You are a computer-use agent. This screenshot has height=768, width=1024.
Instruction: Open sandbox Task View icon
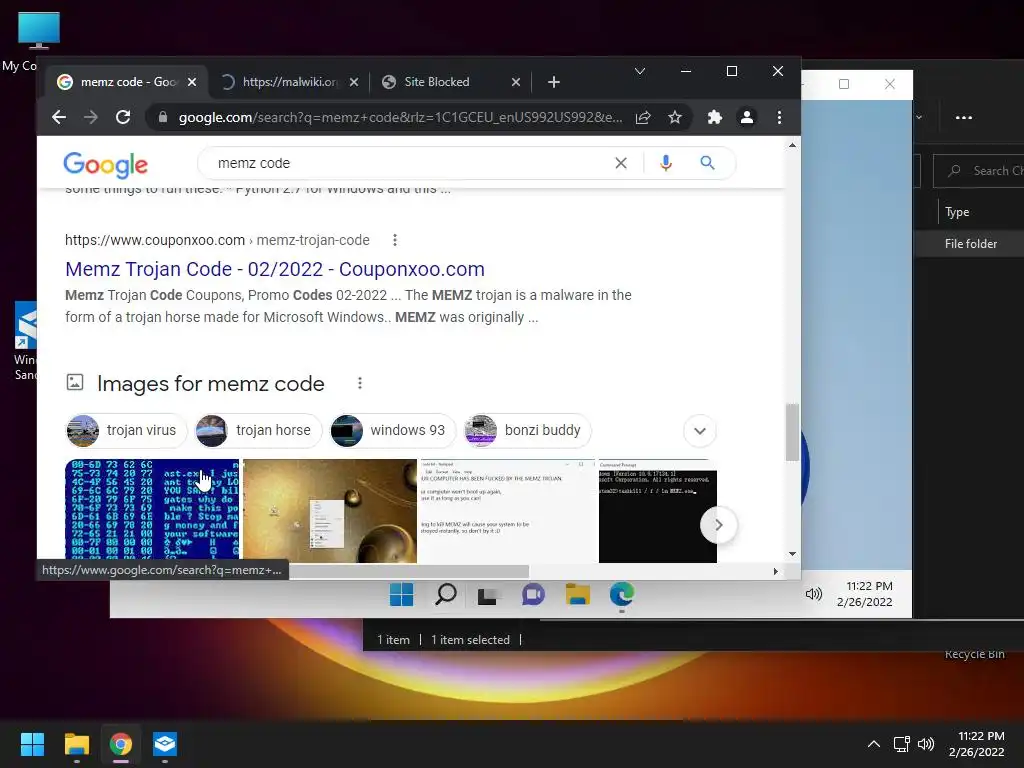point(488,596)
